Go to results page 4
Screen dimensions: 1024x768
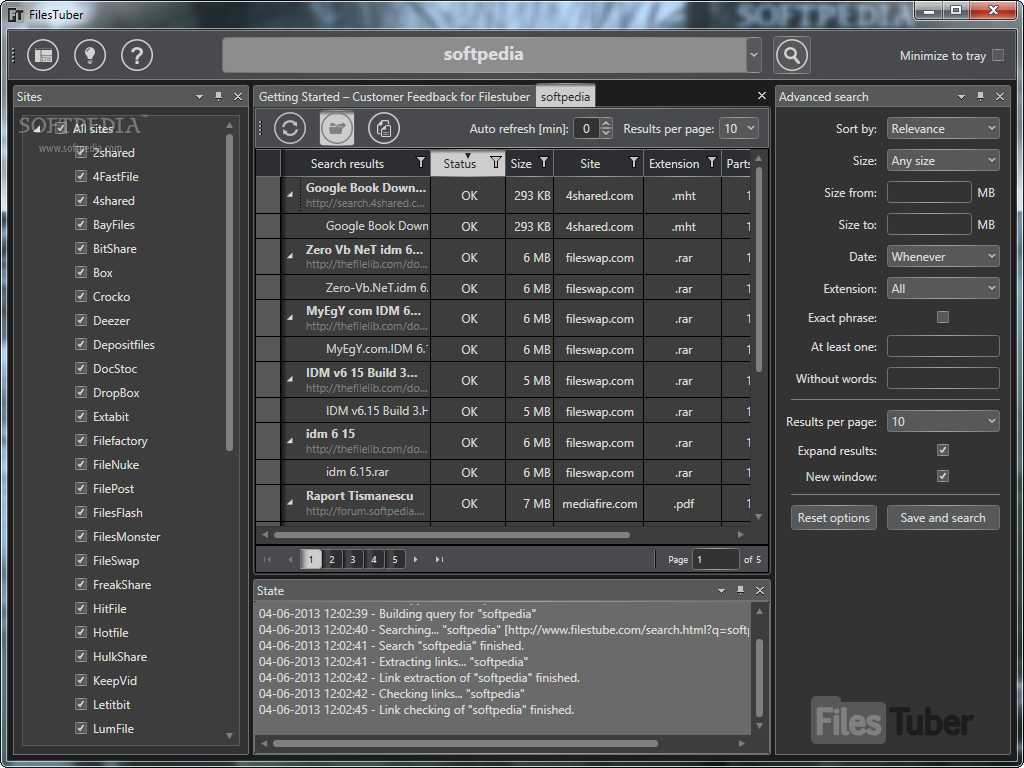pos(374,559)
